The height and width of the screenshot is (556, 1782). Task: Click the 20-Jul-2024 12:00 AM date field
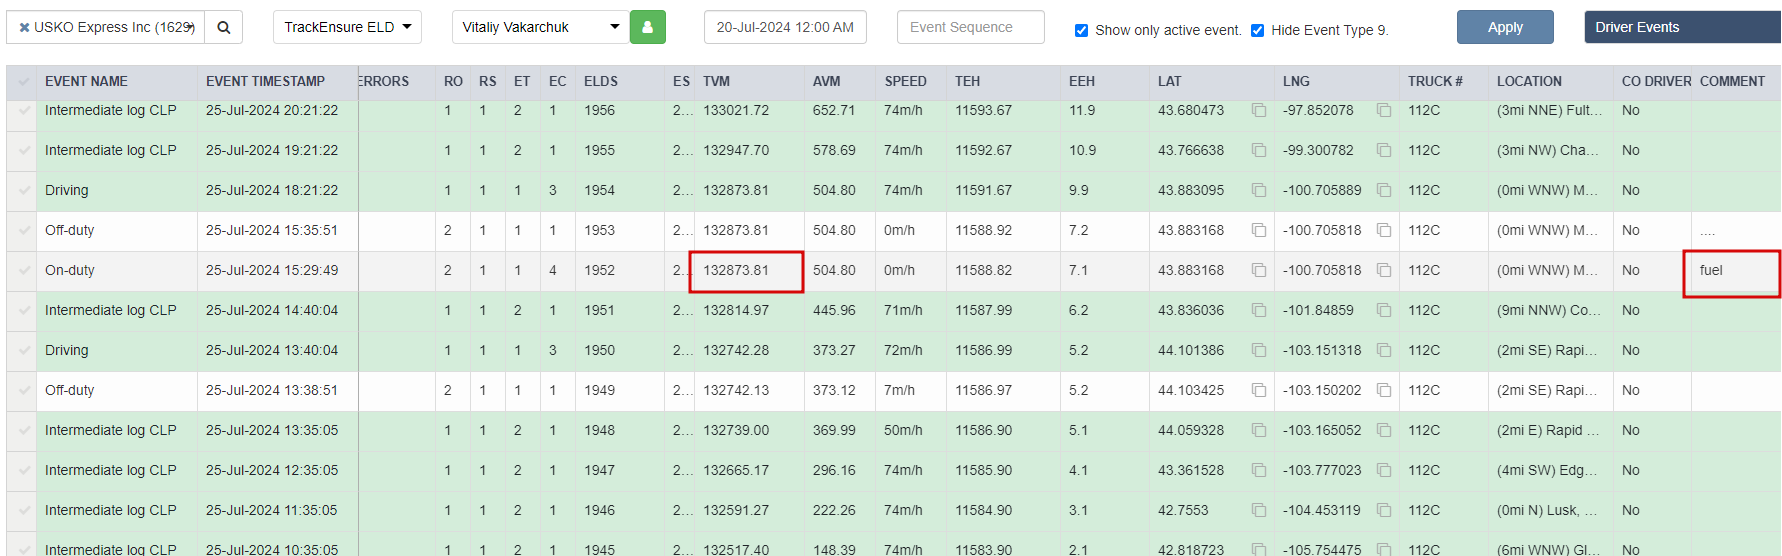point(785,27)
